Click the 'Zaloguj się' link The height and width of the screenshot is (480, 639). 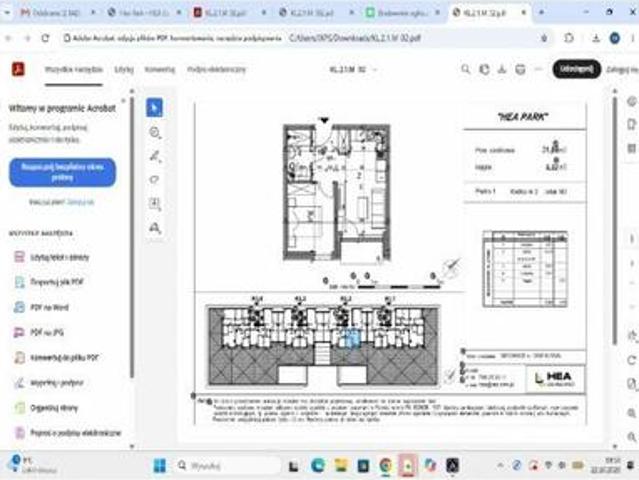point(622,70)
